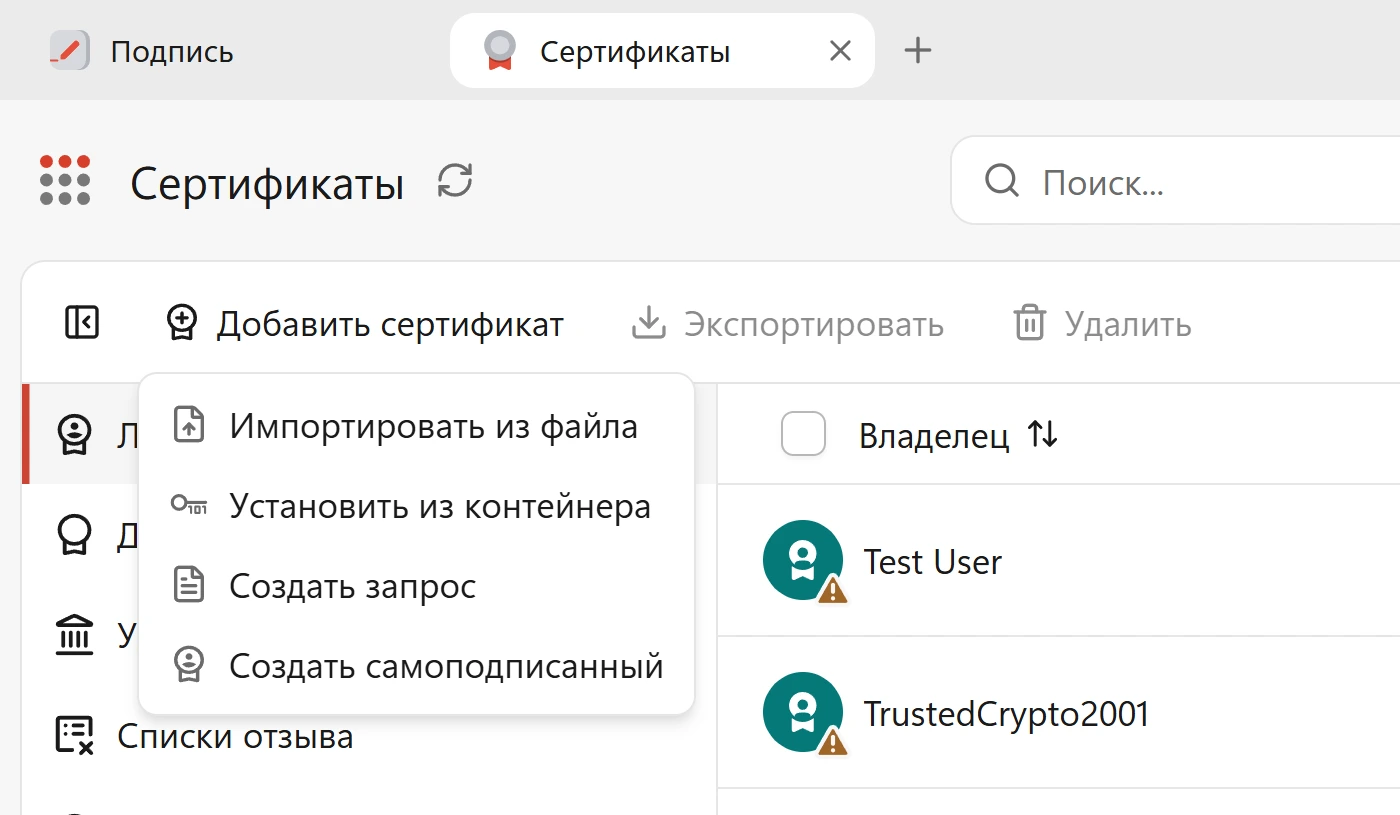Click the Сертификаты page heading
The width and height of the screenshot is (1400, 815).
pyautogui.click(x=267, y=184)
